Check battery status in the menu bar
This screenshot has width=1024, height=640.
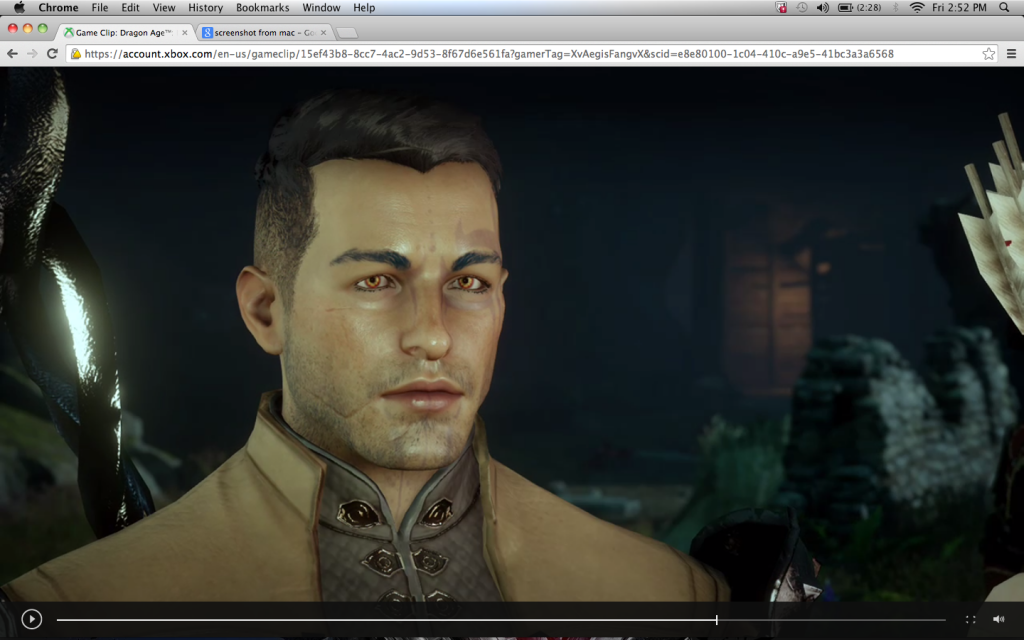click(846, 7)
